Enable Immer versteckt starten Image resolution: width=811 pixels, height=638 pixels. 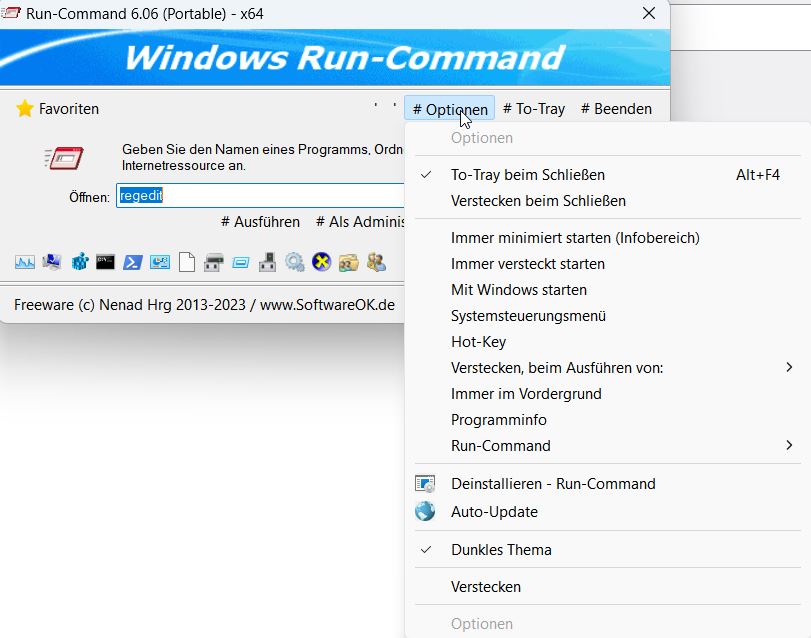click(607, 264)
